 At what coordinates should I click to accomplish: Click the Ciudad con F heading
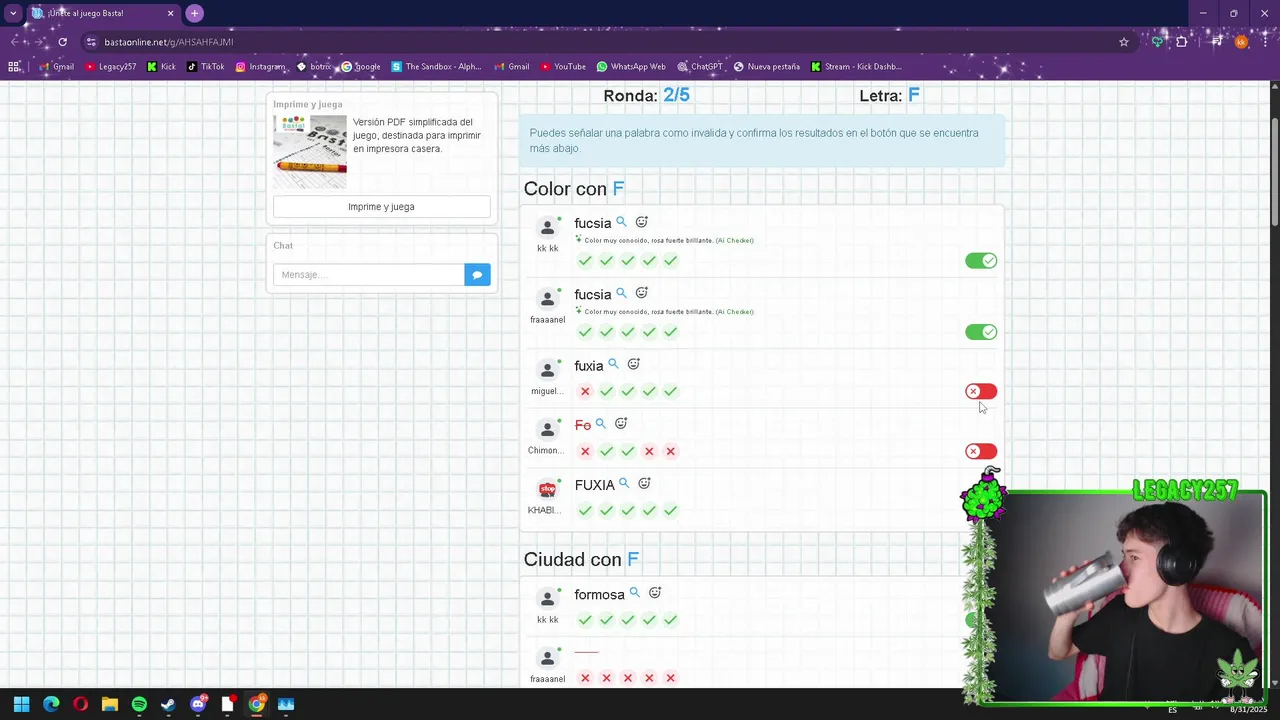581,560
